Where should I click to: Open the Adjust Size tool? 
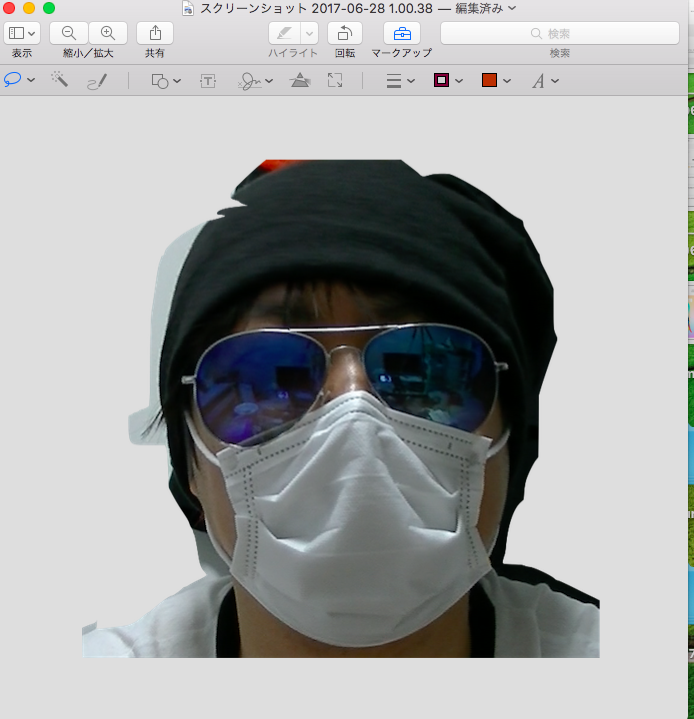coord(335,80)
